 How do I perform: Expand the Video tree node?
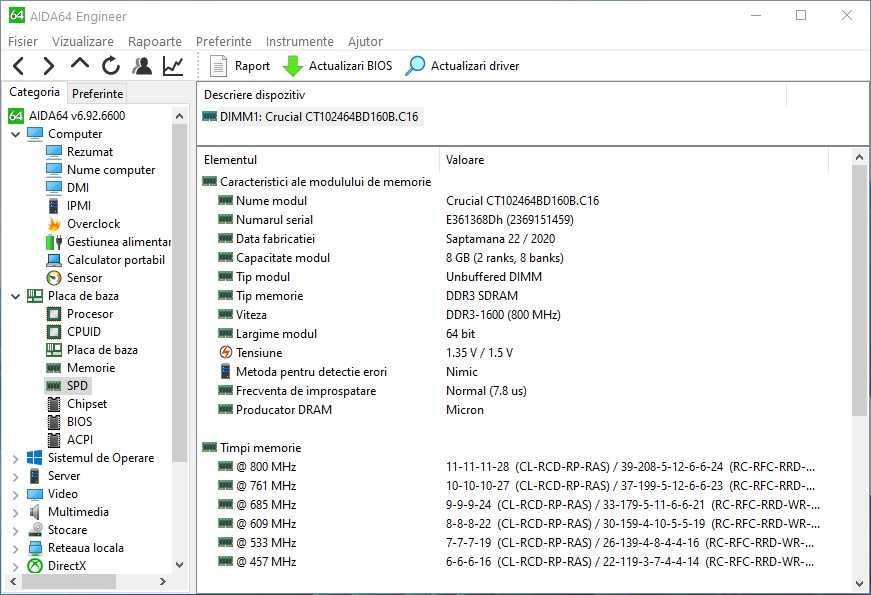point(16,494)
